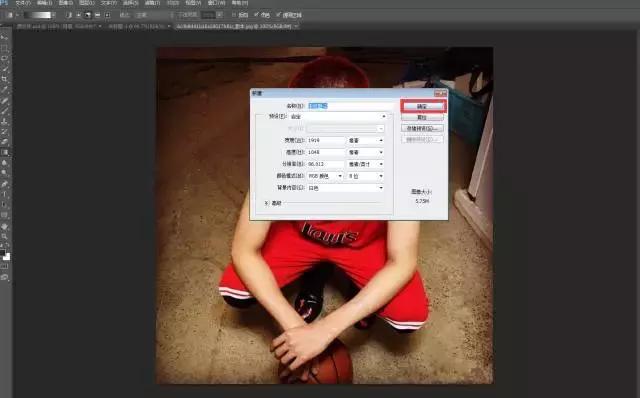Click the resolution field showing 96.012

(x=326, y=164)
